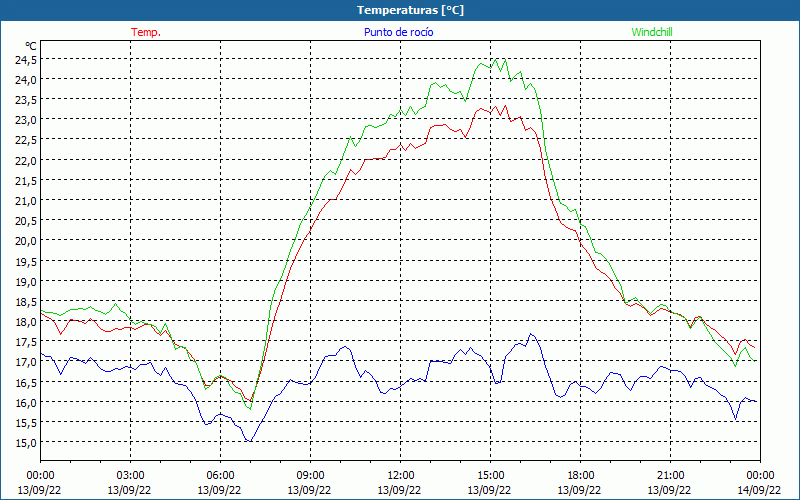Image resolution: width=800 pixels, height=500 pixels.
Task: Click the '17,5' y-axis value
Action: point(26,342)
